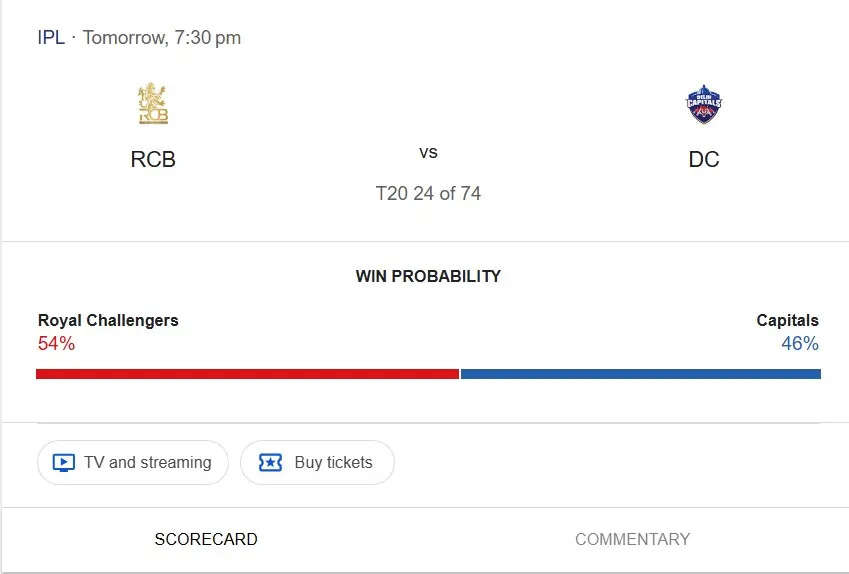
Task: Click the 46% win probability value
Action: click(x=800, y=344)
